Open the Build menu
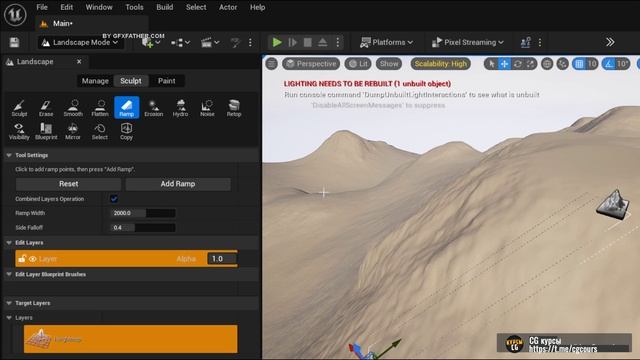 coord(164,7)
